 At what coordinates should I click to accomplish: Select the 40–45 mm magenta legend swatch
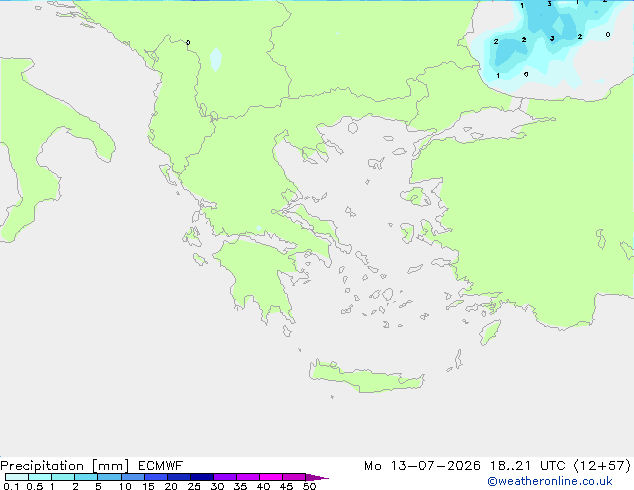(271, 477)
